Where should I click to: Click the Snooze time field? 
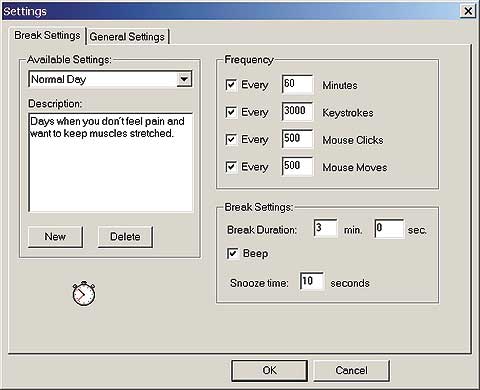coord(312,282)
